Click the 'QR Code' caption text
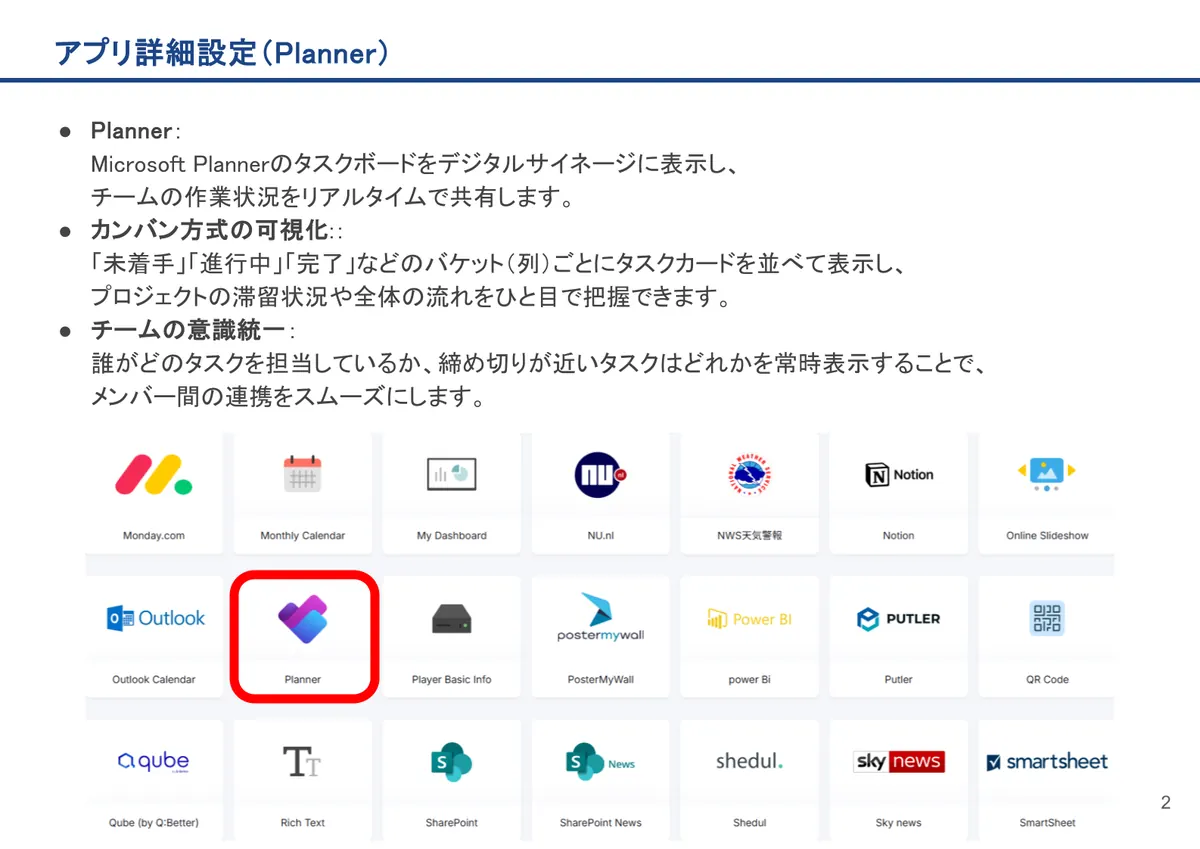The width and height of the screenshot is (1200, 849). (x=1047, y=680)
